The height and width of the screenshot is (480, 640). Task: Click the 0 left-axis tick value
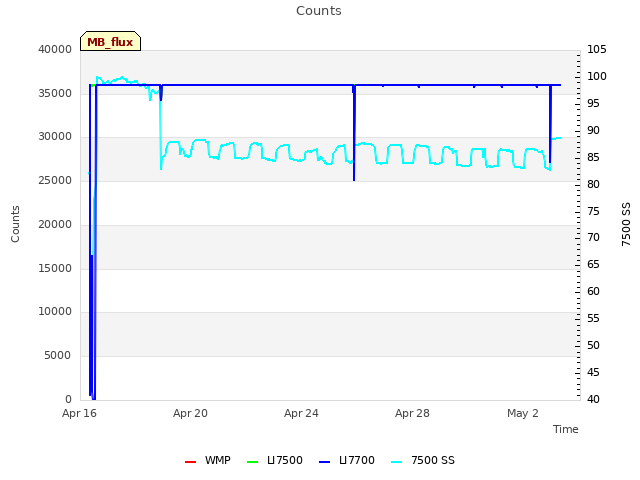point(69,399)
